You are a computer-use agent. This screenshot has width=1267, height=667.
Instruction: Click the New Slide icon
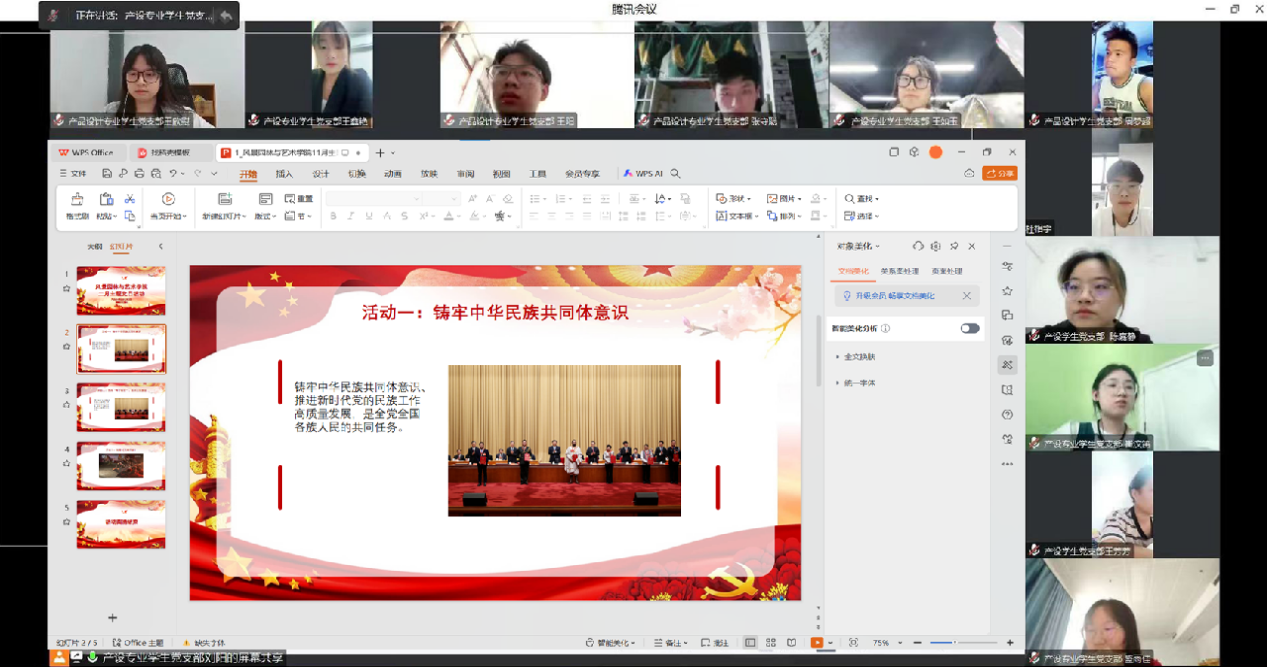(225, 199)
